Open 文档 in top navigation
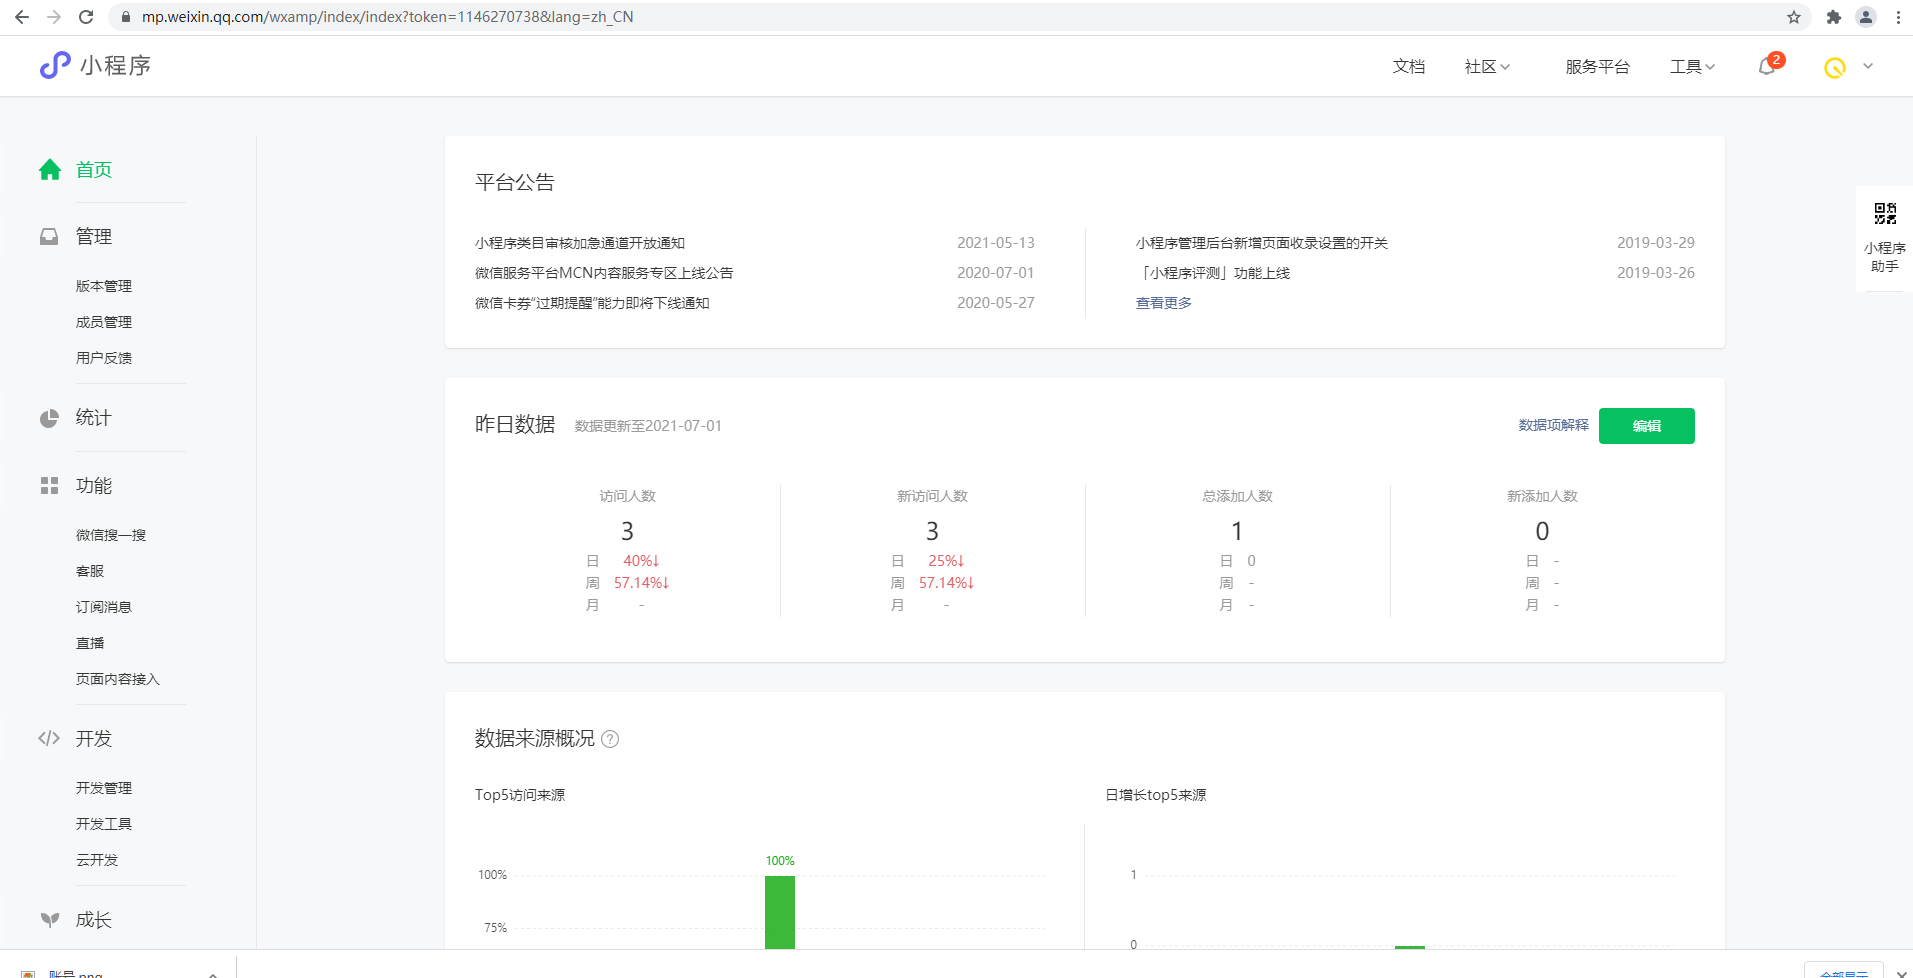This screenshot has height=978, width=1913. pyautogui.click(x=1408, y=67)
